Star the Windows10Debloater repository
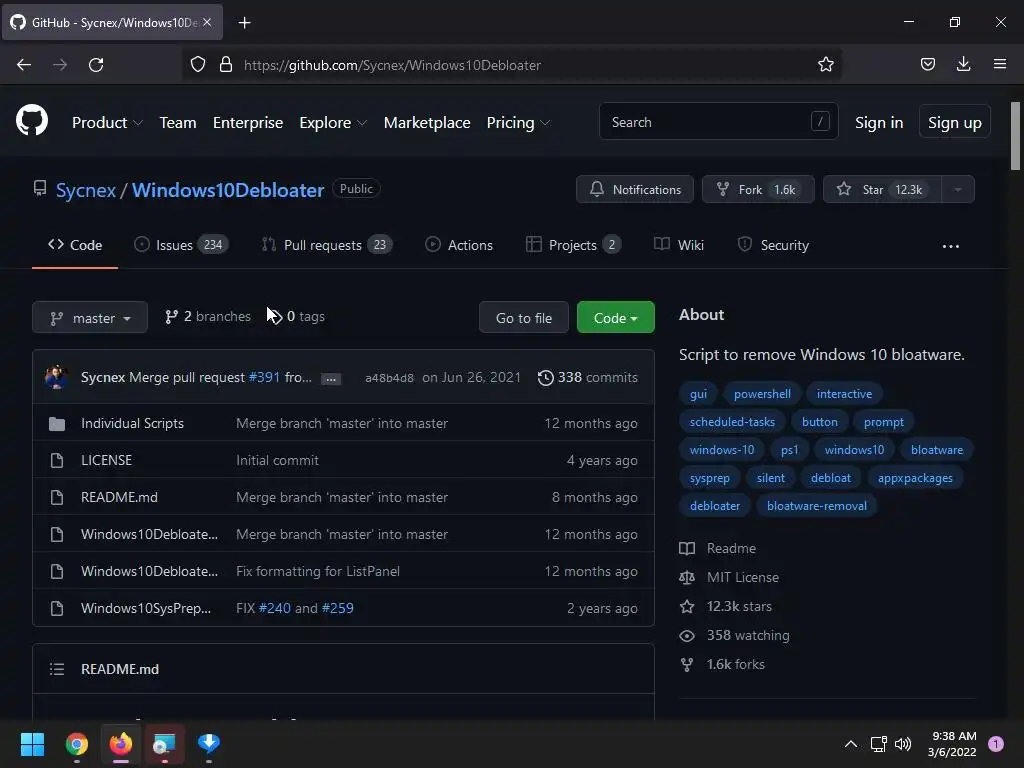Screen dimensions: 1024x768 [x=882, y=189]
